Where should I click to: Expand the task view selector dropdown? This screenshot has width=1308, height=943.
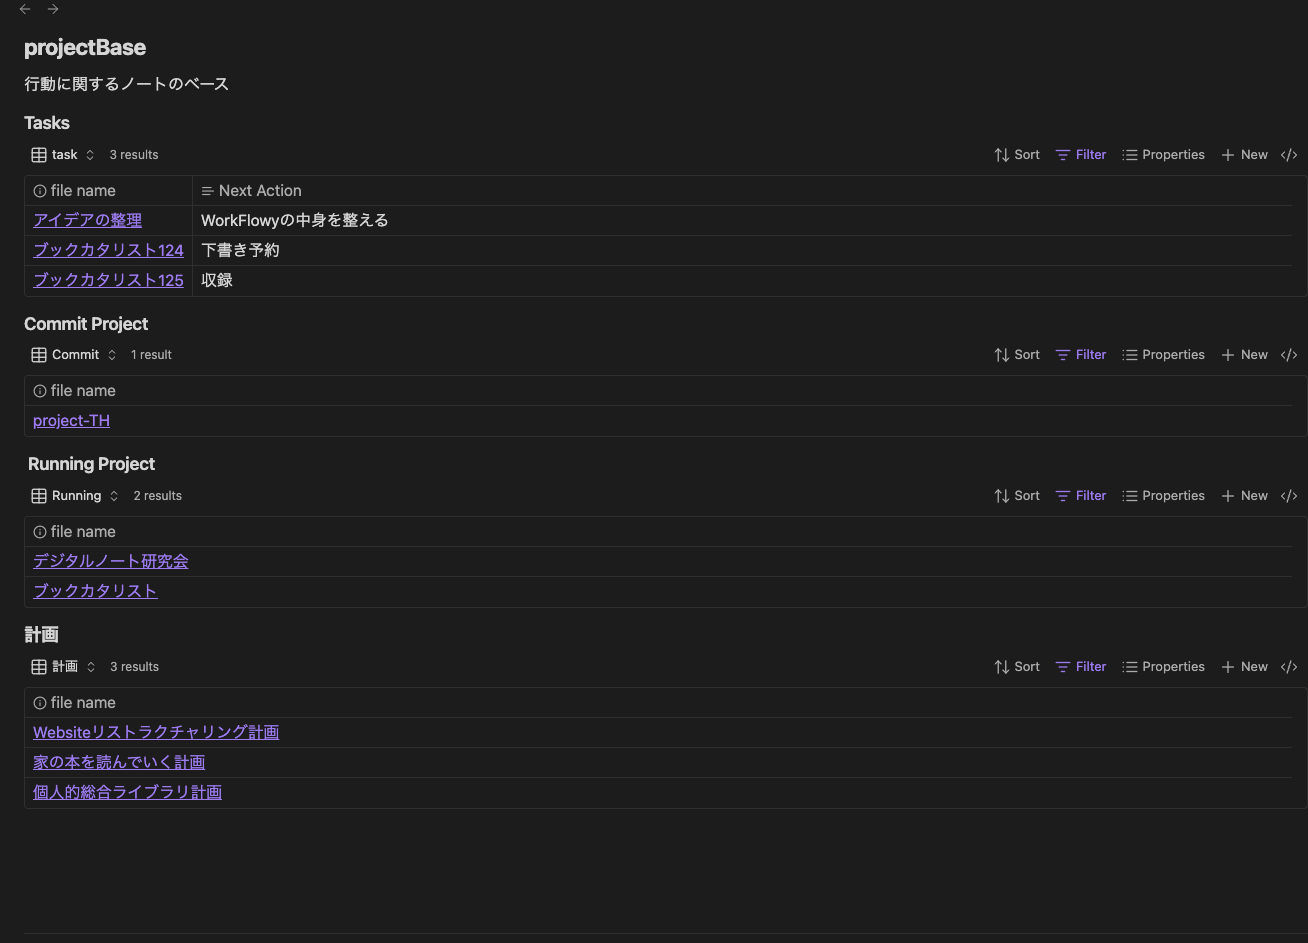90,154
